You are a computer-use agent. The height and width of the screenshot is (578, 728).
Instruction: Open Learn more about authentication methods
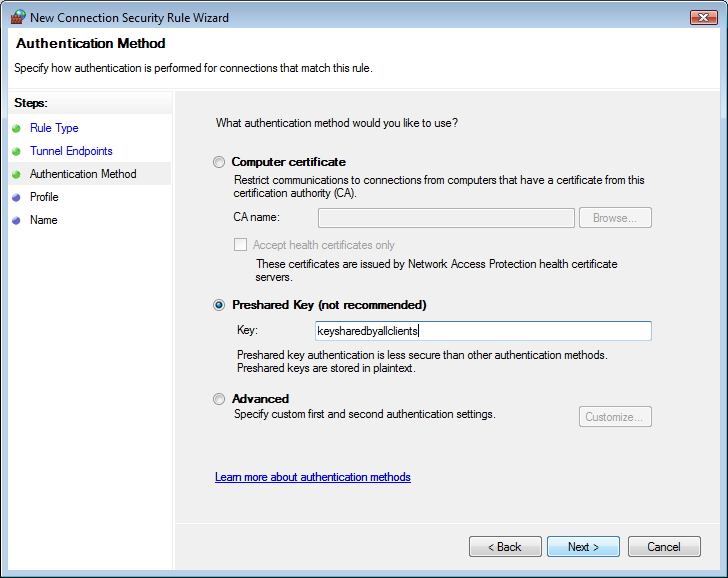312,477
